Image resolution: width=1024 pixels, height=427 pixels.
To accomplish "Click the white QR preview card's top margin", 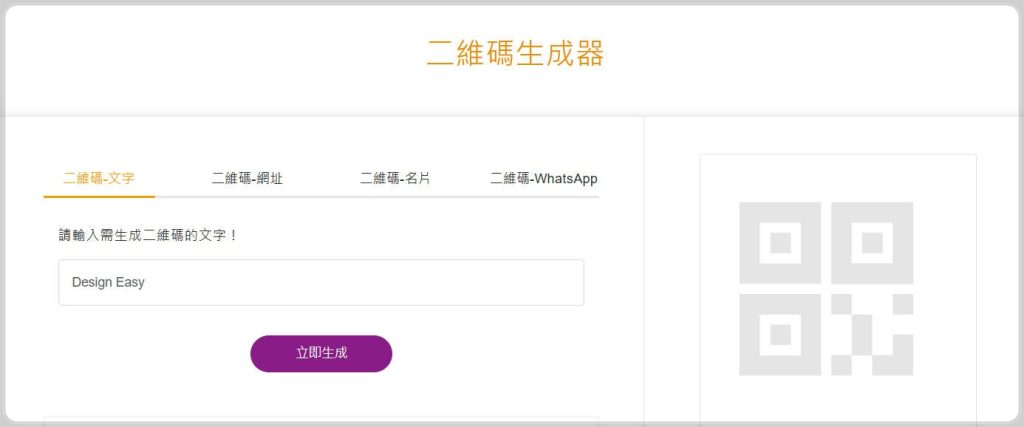I will (x=837, y=168).
